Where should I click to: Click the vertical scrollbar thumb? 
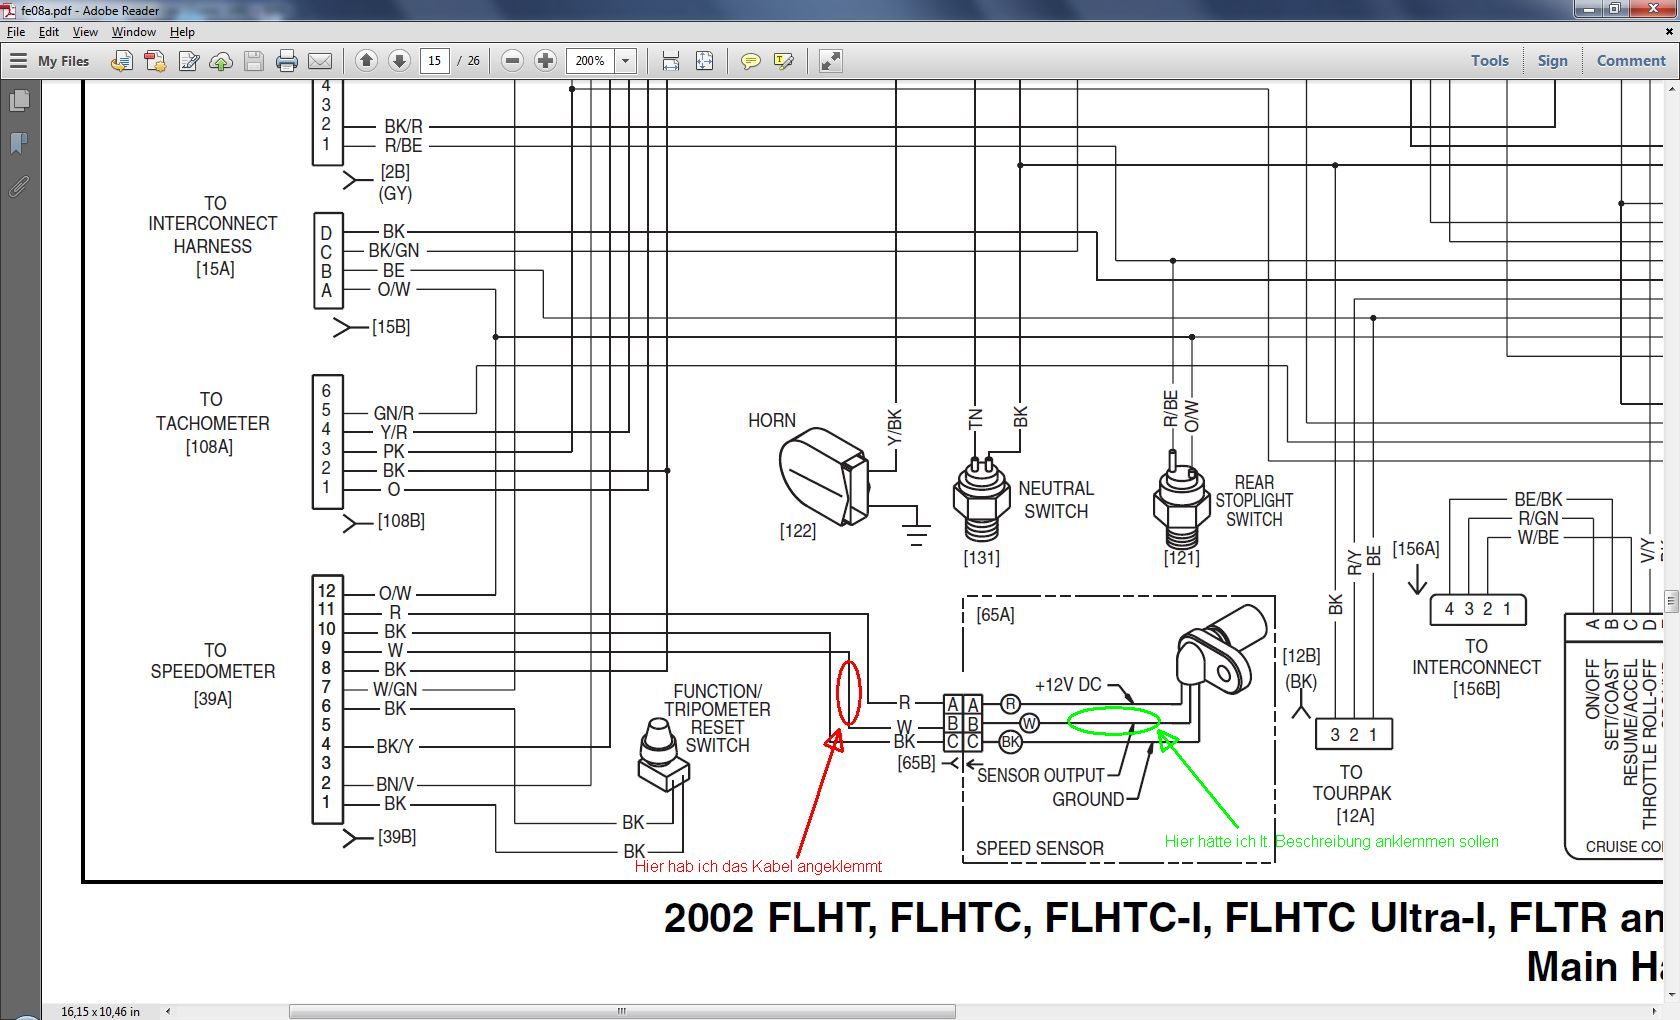point(1671,600)
